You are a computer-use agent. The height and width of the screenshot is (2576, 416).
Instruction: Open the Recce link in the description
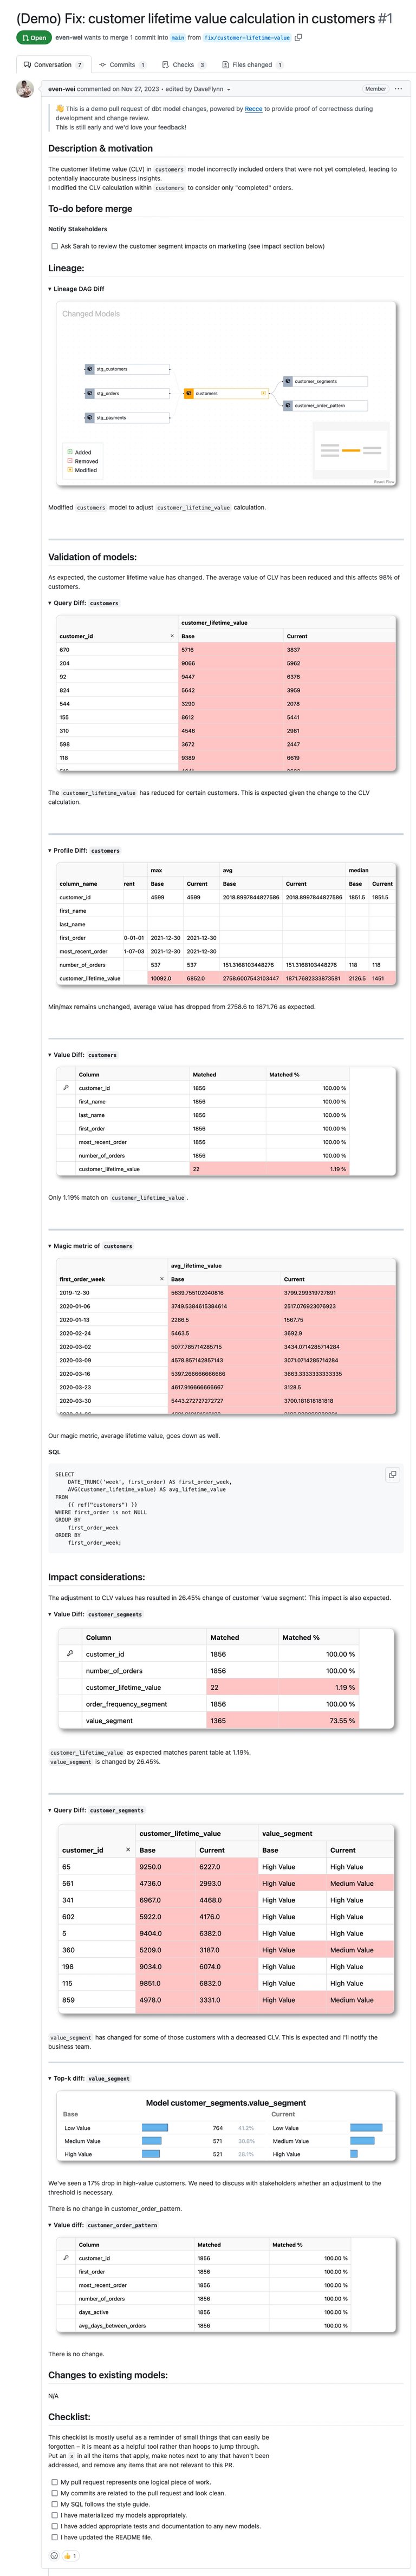[254, 109]
